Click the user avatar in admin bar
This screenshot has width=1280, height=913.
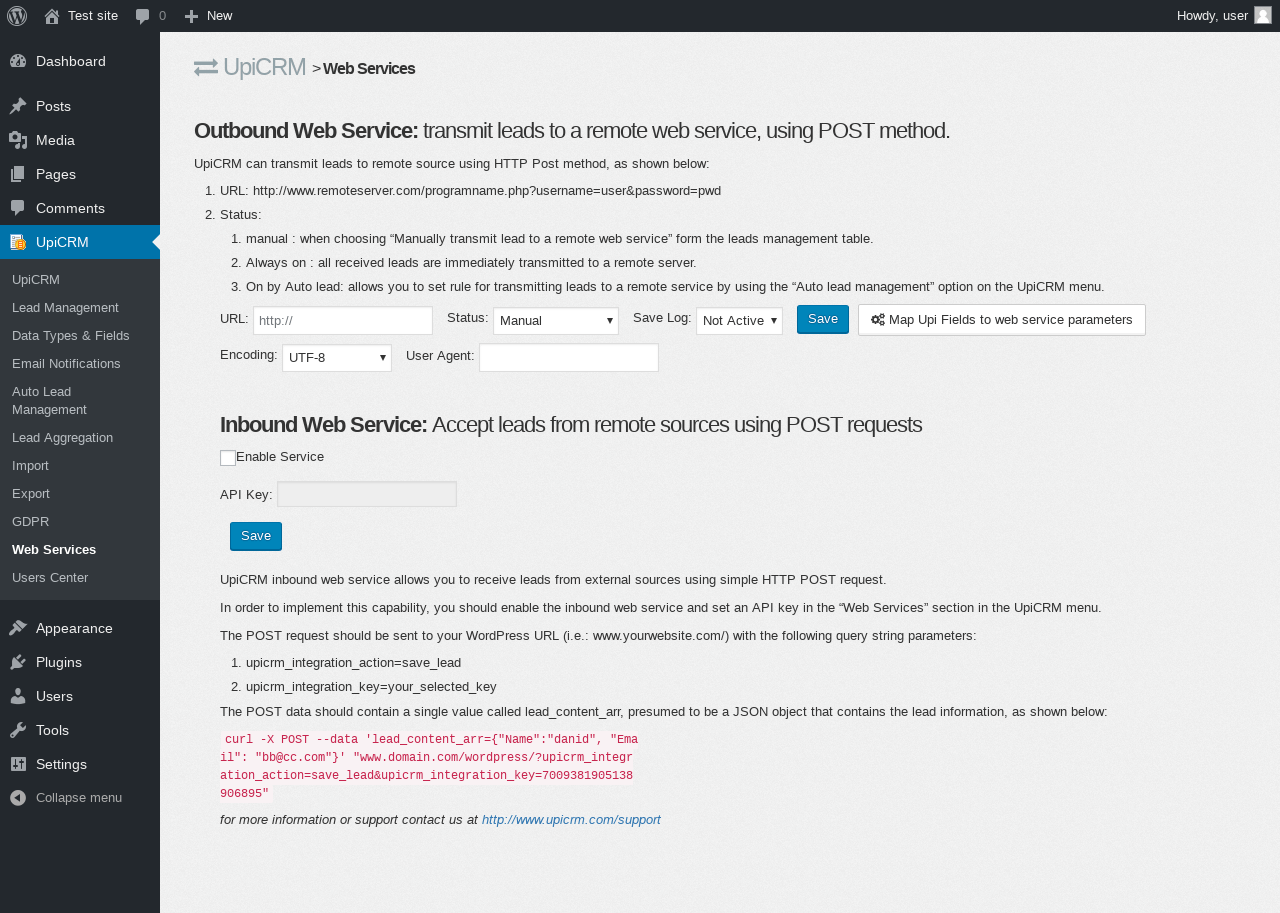(1263, 15)
